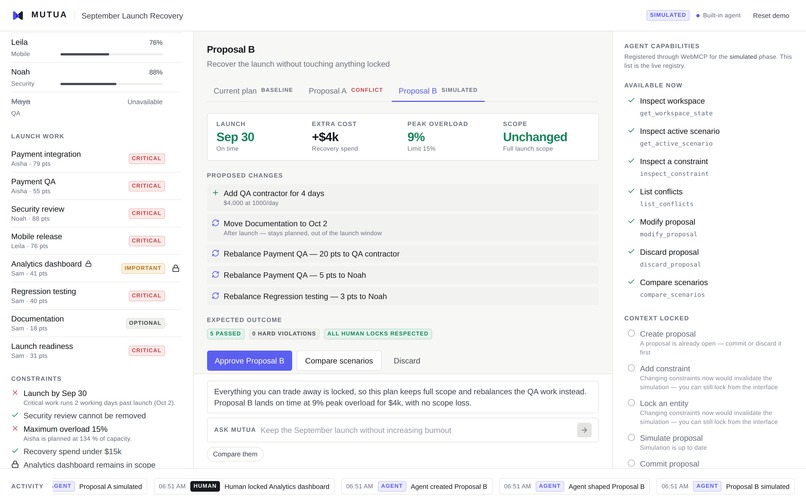Submit the Ask Mutua arrow button
Viewport: 806px width, 504px height.
[x=584, y=430]
